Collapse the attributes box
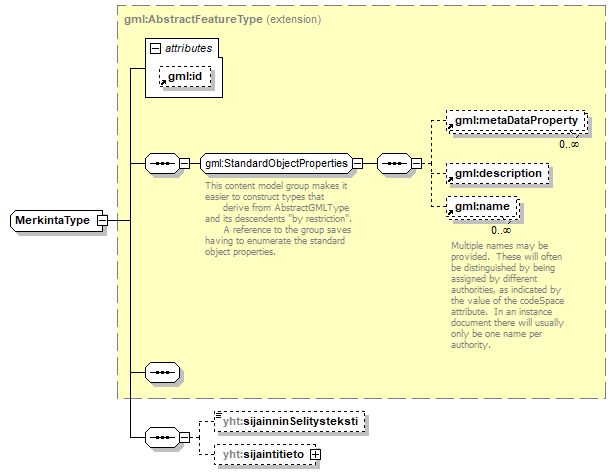 click(x=156, y=48)
